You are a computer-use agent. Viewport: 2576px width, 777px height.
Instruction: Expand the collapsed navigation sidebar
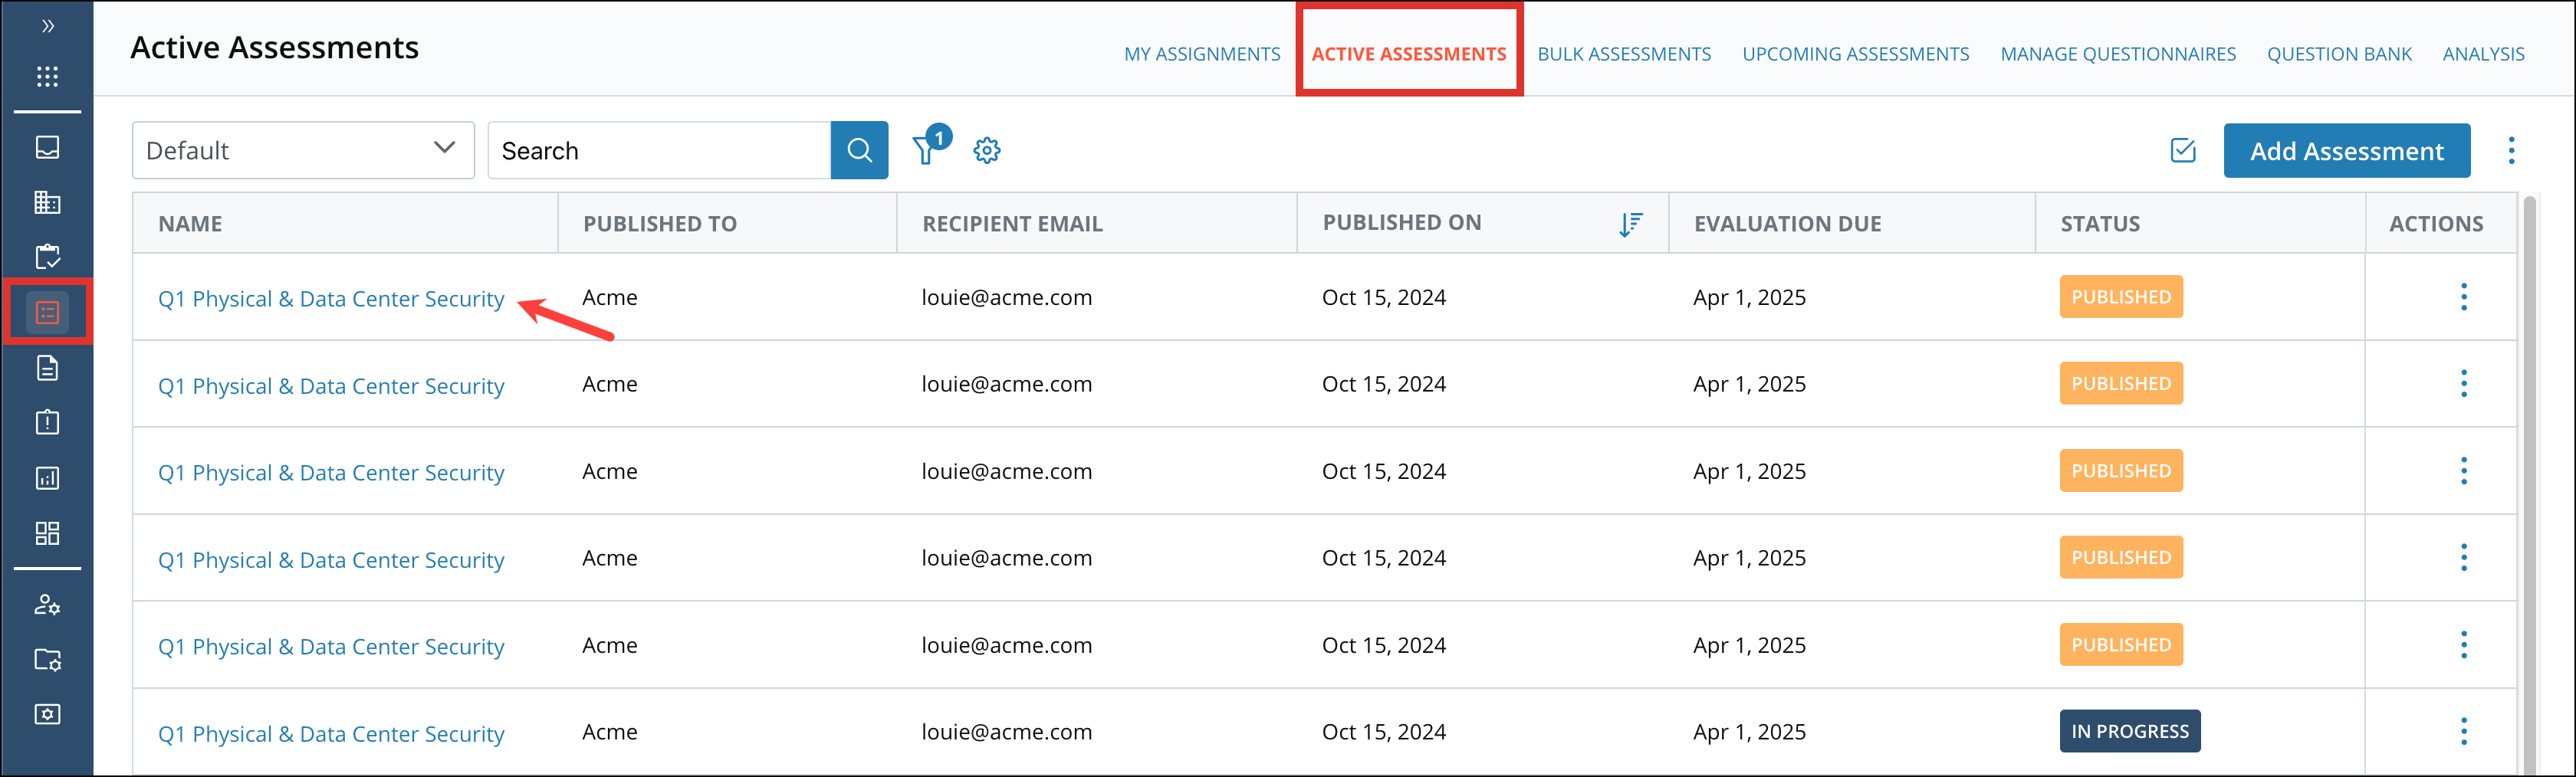tap(47, 27)
